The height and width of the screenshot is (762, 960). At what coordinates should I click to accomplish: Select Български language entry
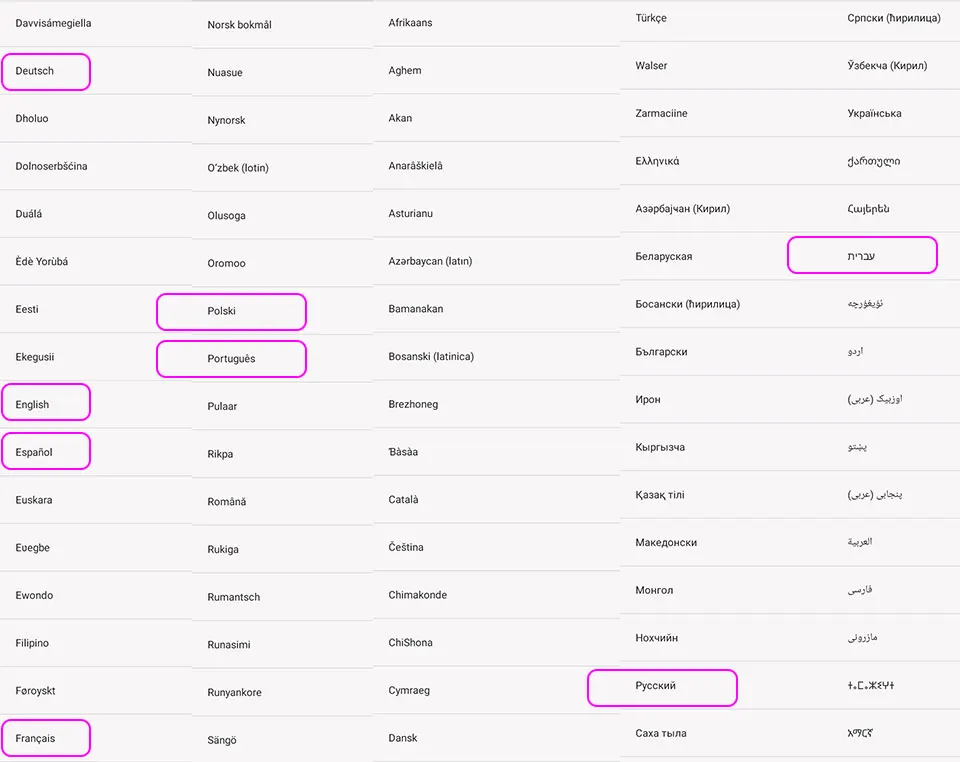click(661, 352)
